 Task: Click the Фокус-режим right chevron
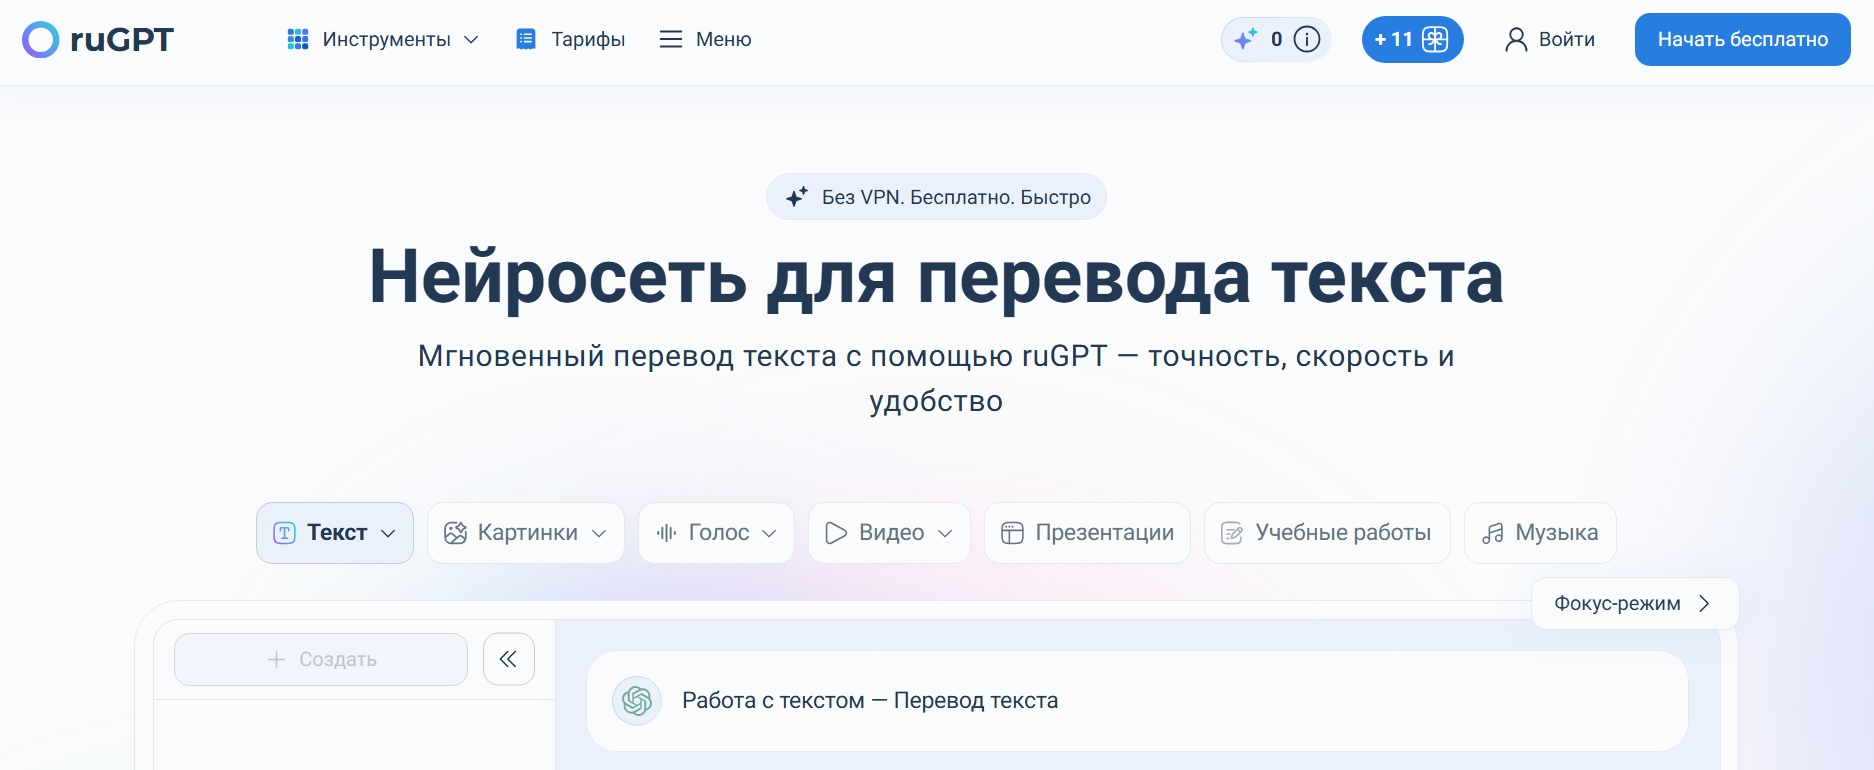(1705, 603)
